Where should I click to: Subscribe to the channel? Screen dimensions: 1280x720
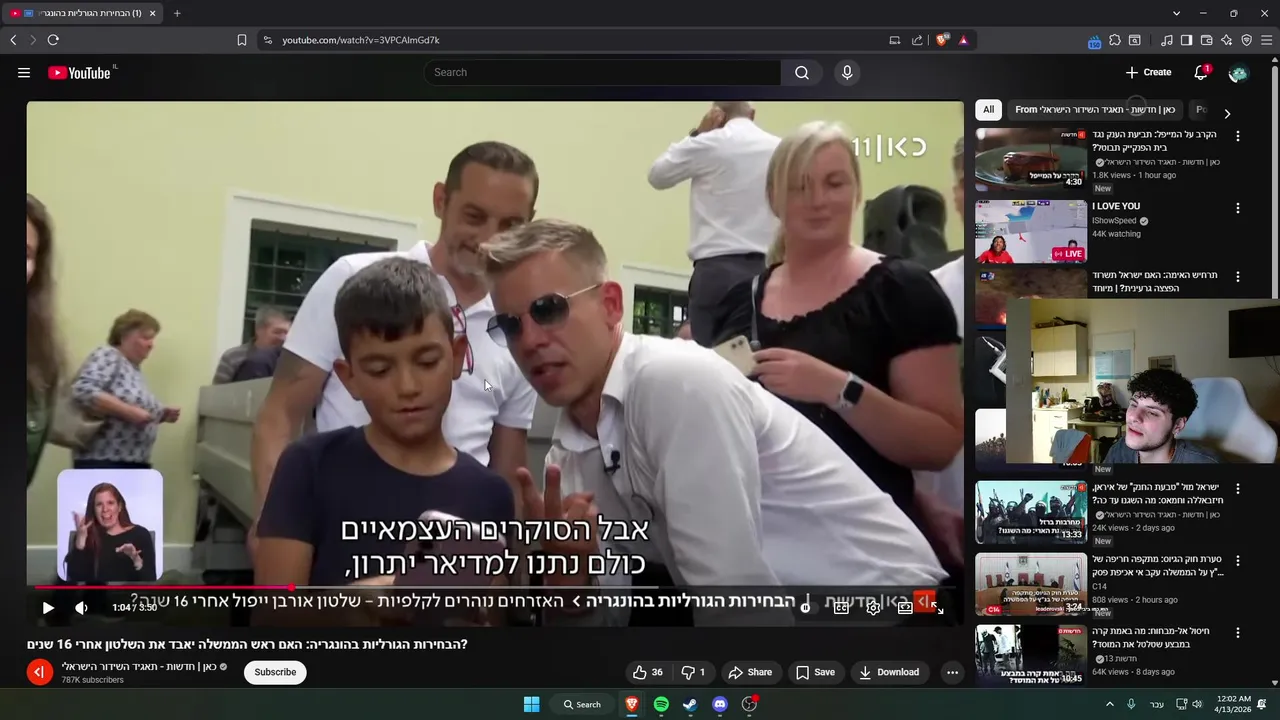coord(275,672)
